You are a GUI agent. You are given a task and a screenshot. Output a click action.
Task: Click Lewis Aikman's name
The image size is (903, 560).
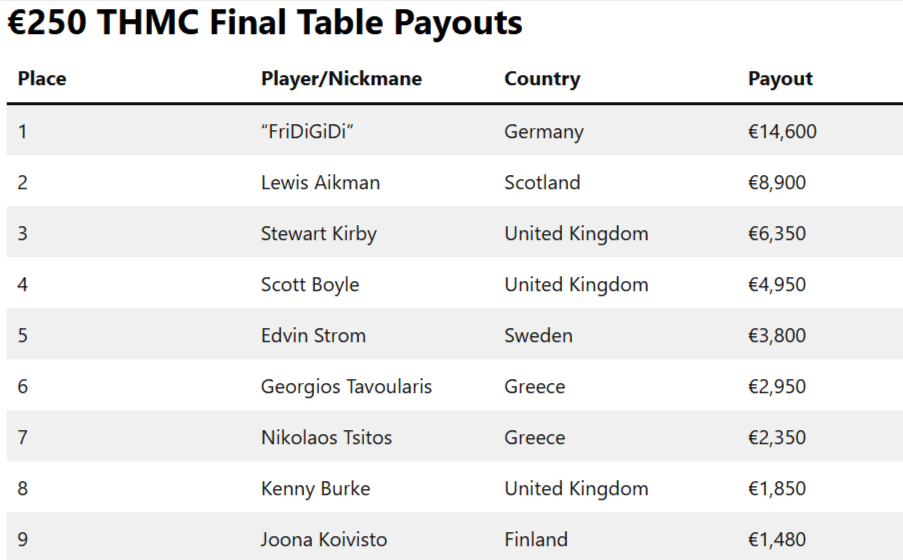320,183
